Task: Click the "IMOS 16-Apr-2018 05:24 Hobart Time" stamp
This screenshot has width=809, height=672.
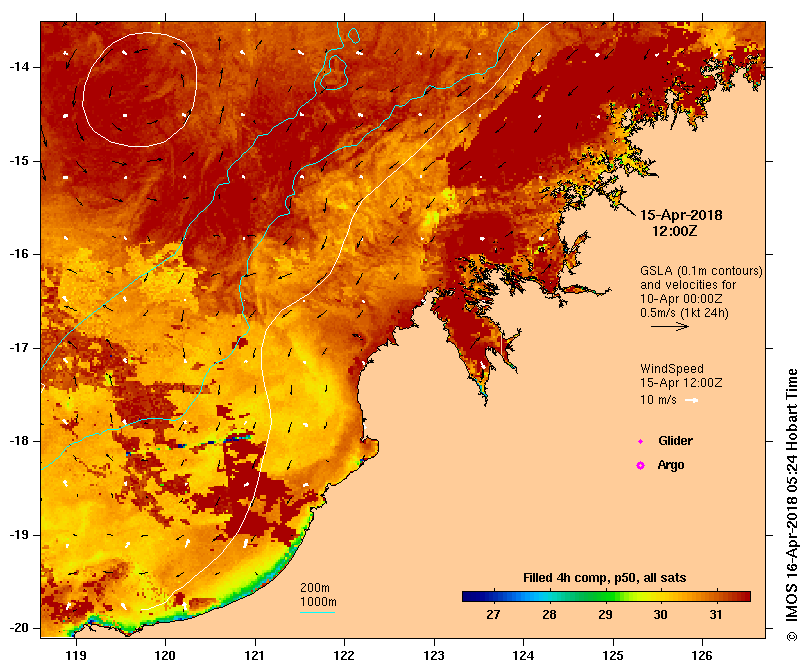Action: pyautogui.click(x=792, y=498)
